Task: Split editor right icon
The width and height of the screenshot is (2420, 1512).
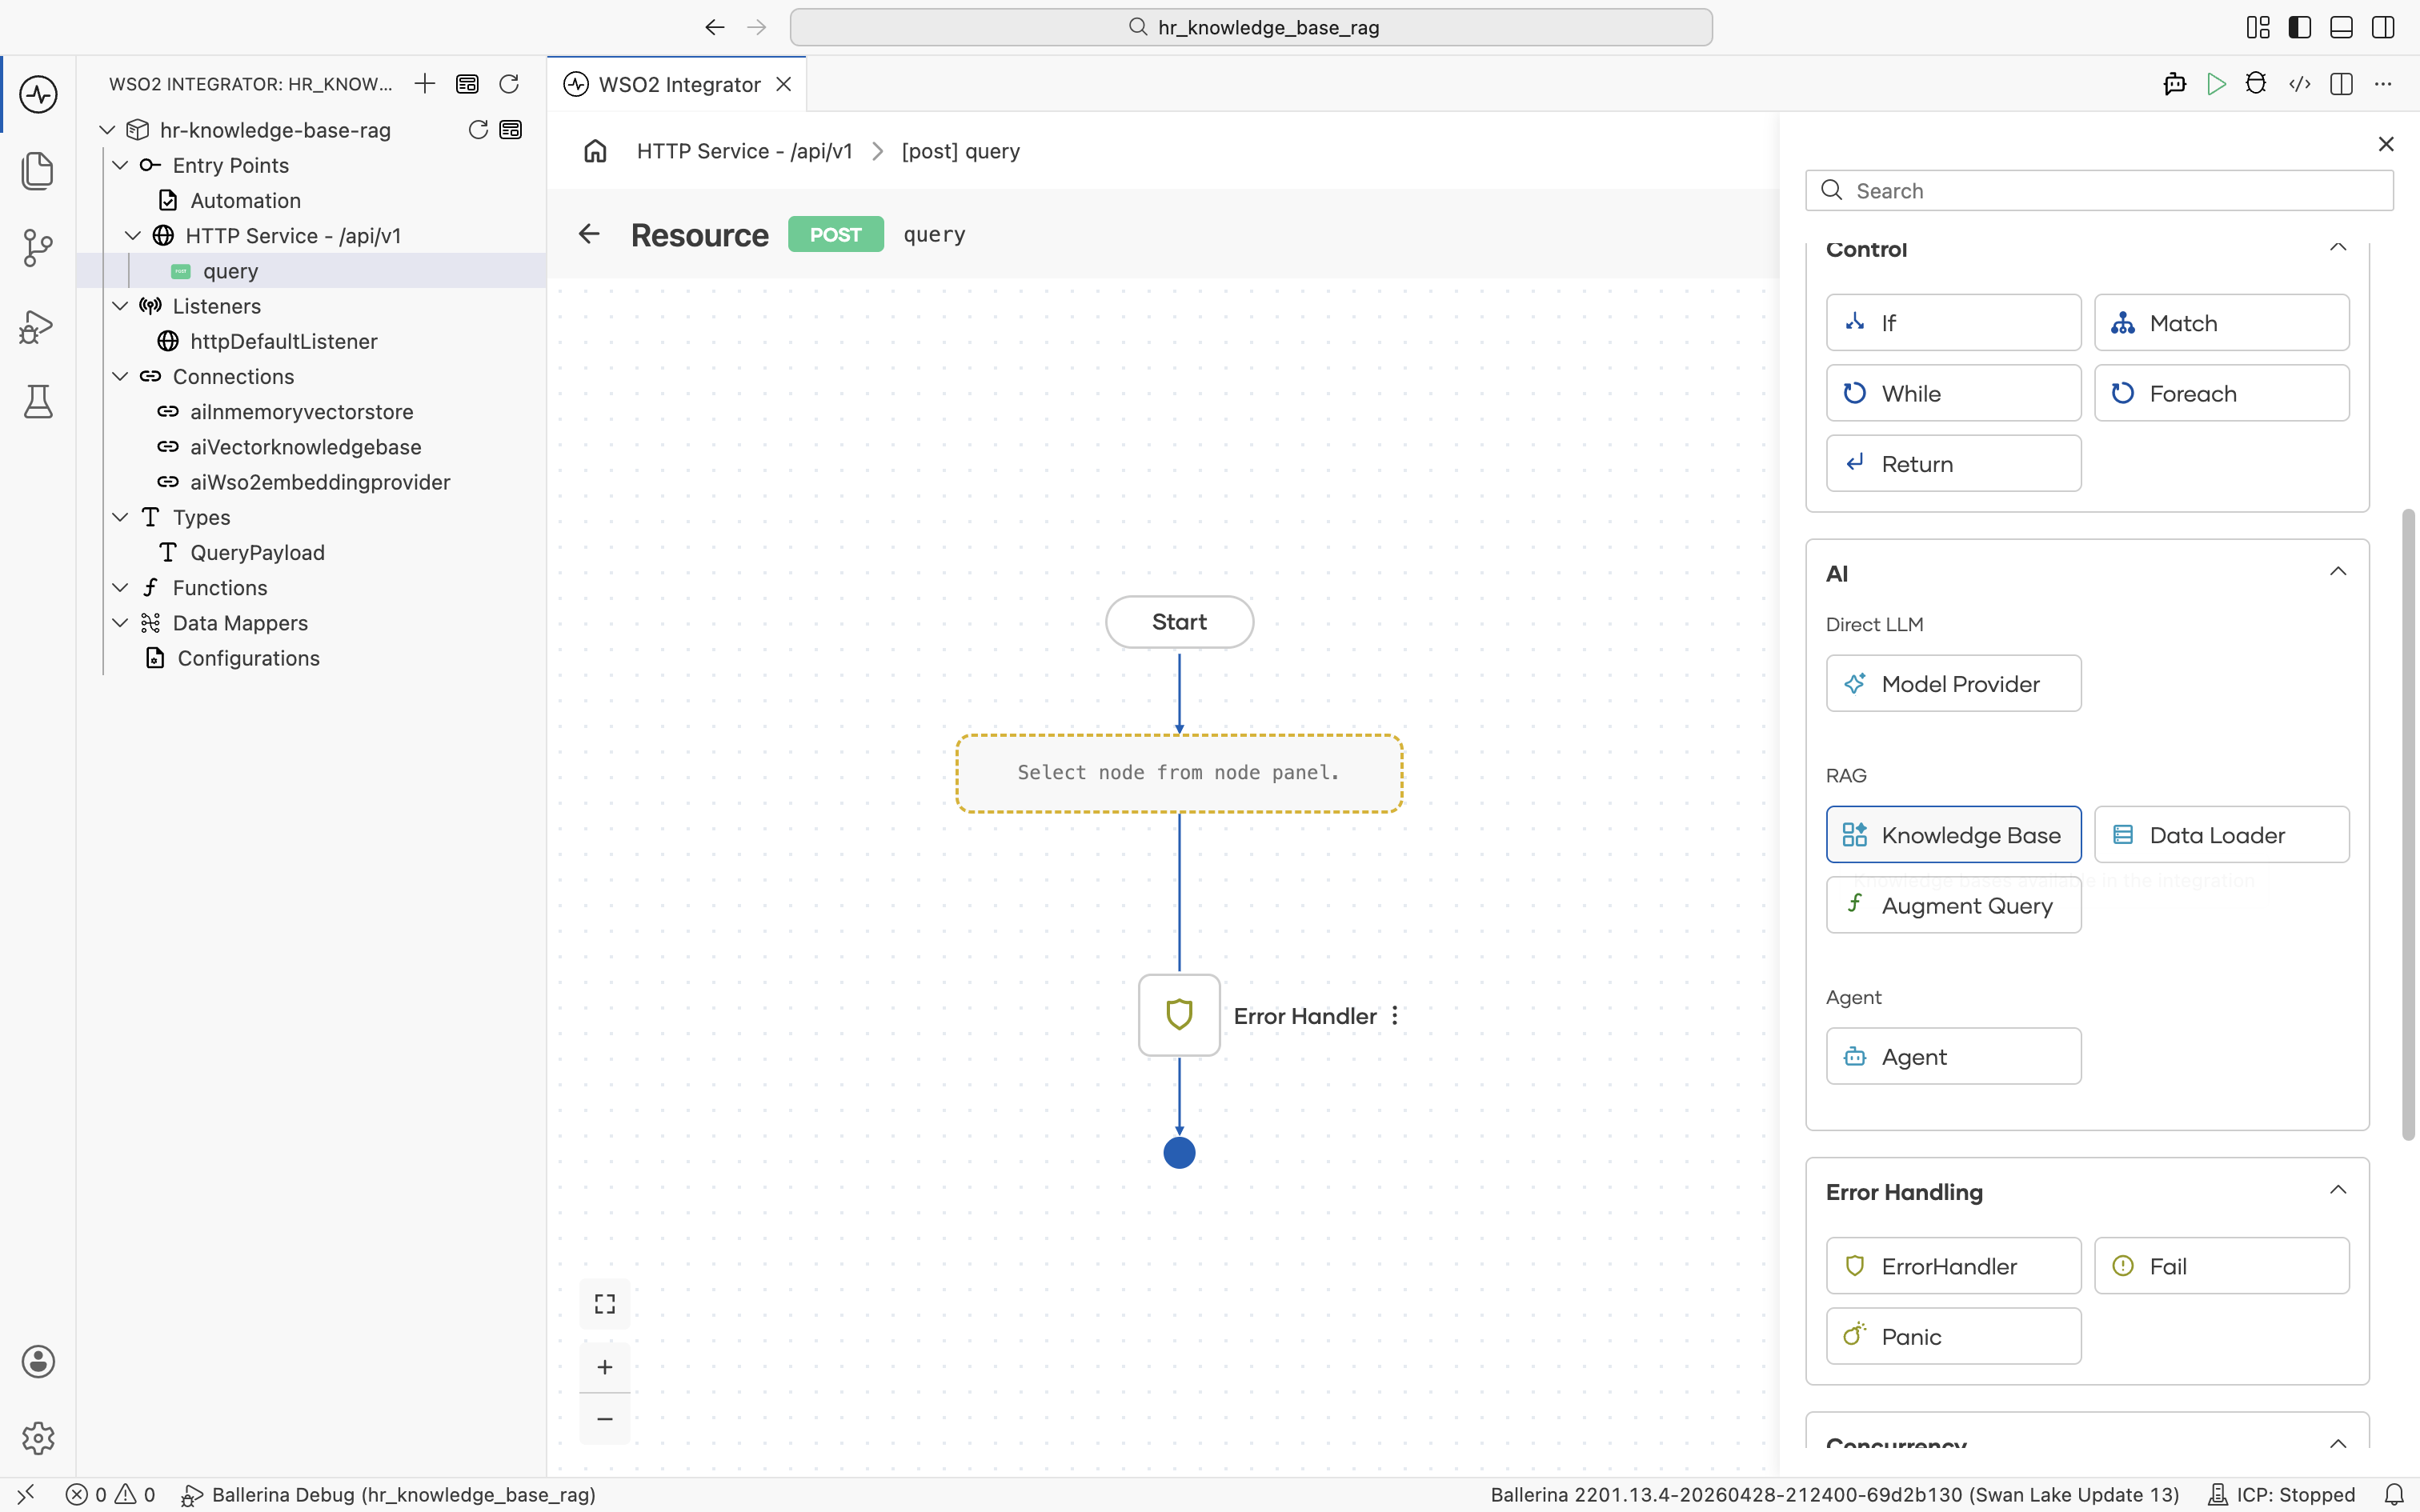Action: tap(2341, 84)
